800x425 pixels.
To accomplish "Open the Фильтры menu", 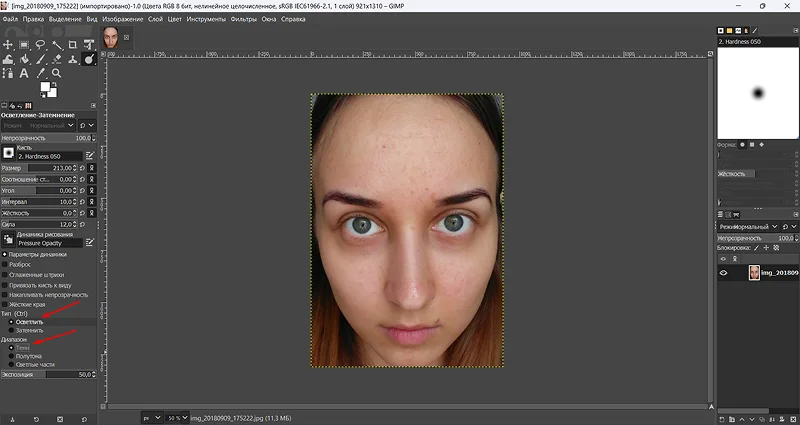I will tap(243, 19).
